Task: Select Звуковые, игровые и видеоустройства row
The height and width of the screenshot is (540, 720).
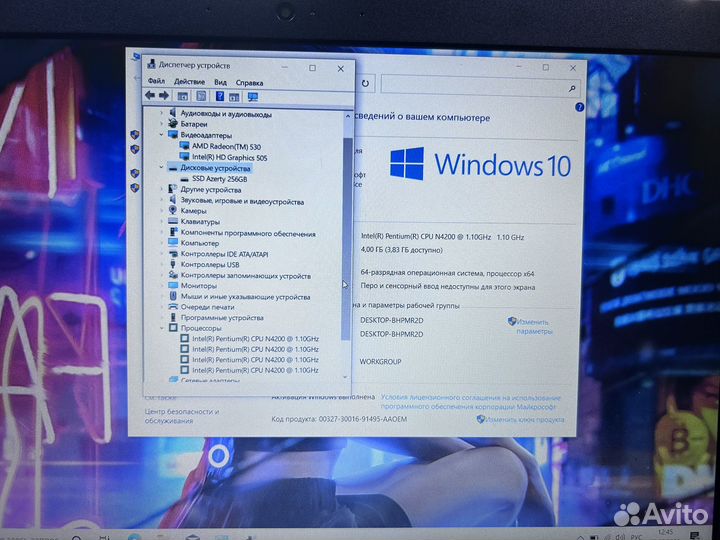Action: pos(242,201)
